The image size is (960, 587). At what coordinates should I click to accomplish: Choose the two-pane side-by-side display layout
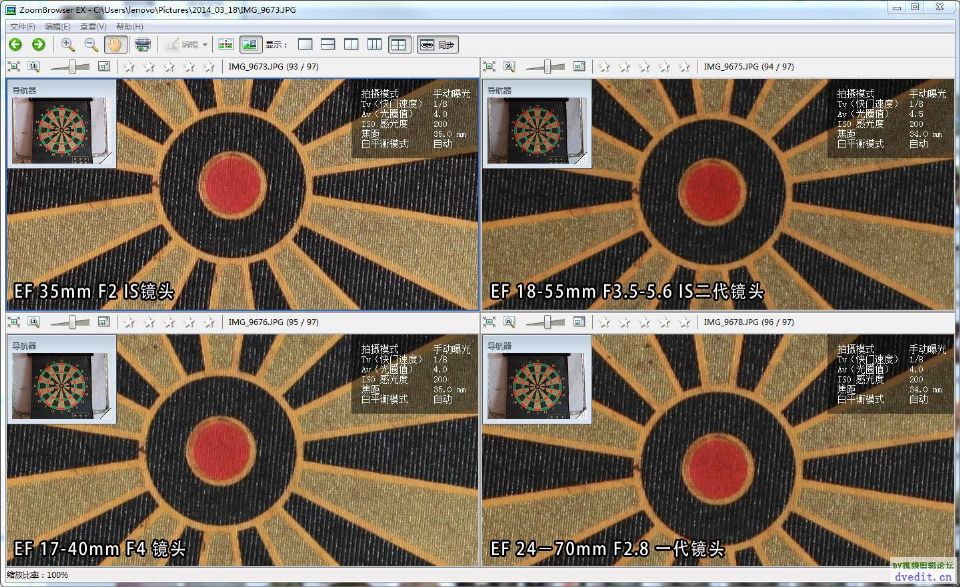[351, 44]
